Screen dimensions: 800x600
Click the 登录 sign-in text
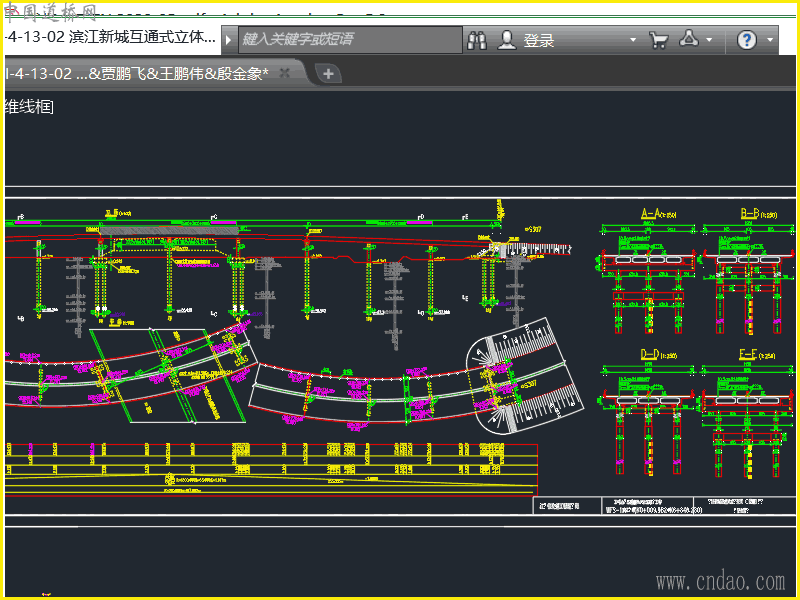click(539, 40)
